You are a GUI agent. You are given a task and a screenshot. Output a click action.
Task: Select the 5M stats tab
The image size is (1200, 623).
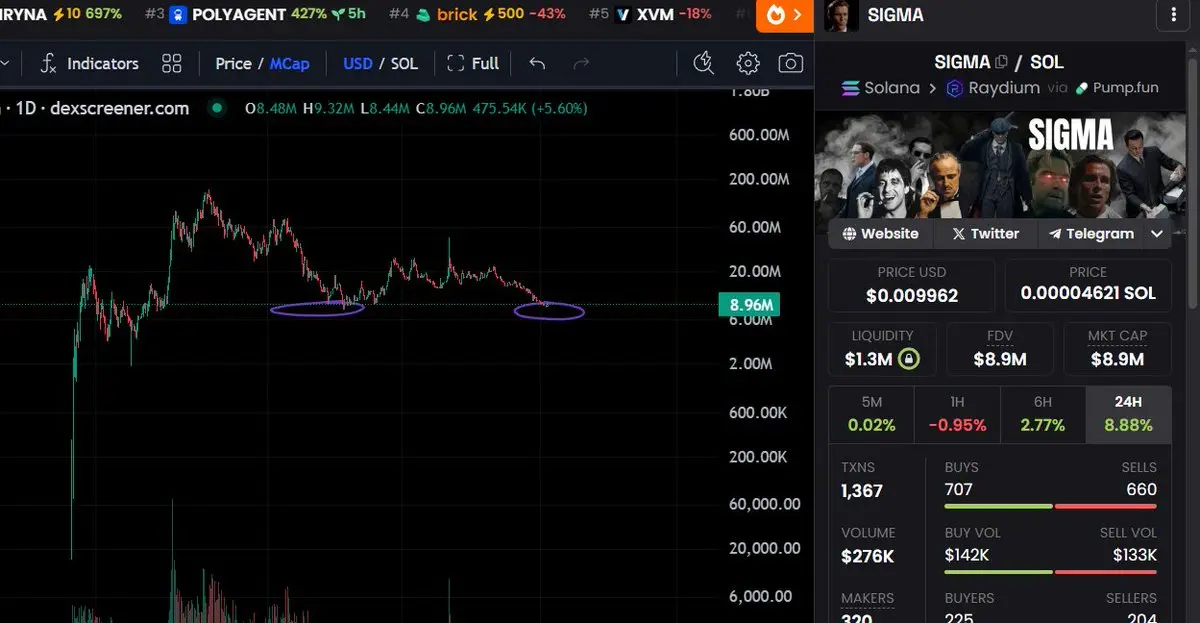tap(871, 415)
